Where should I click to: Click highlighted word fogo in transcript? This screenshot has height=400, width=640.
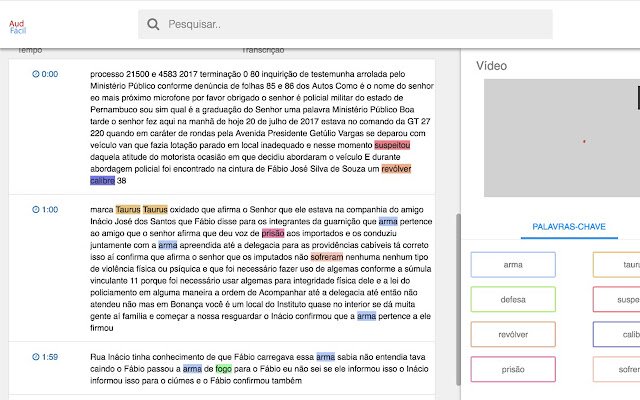coord(224,369)
